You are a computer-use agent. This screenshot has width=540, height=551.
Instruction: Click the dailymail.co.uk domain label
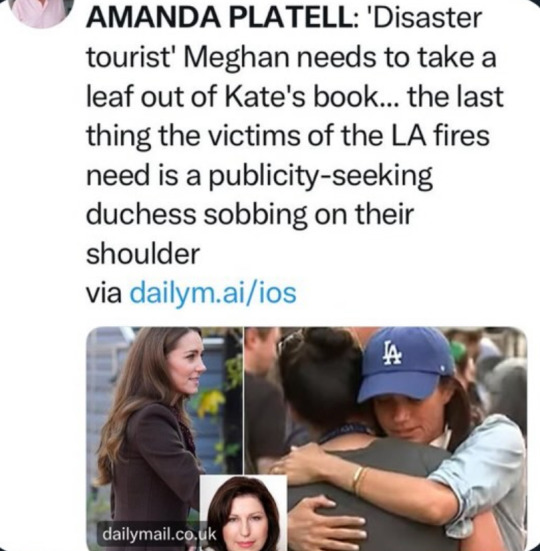[159, 534]
